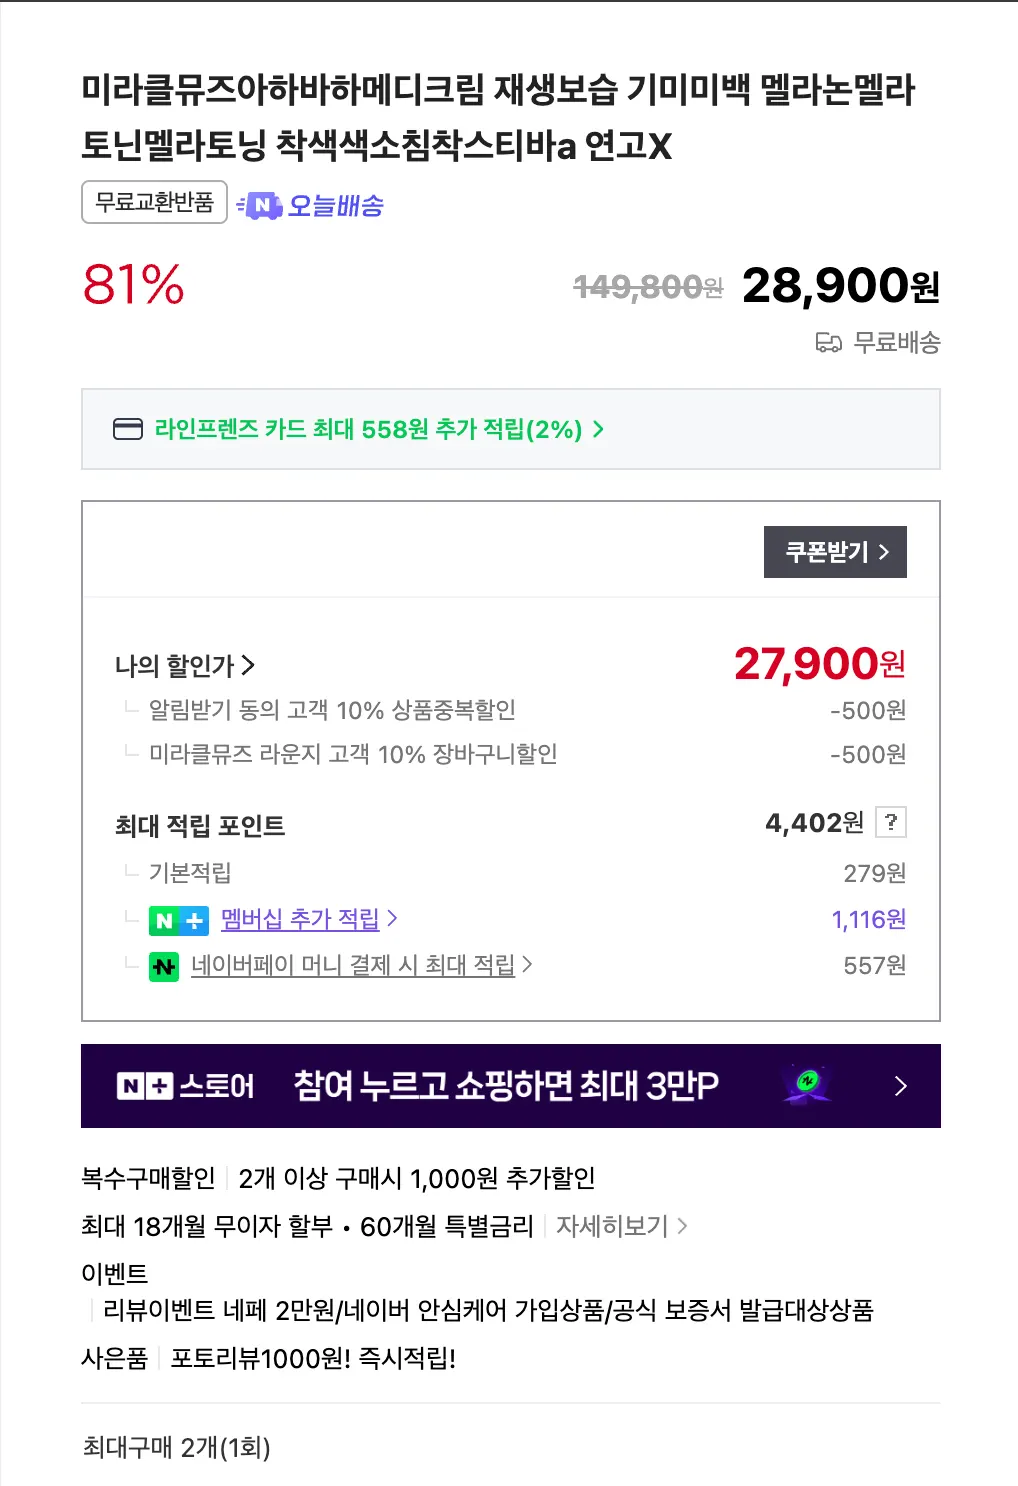This screenshot has height=1486, width=1018.
Task: Click the free shipping truck icon
Action: tap(829, 343)
